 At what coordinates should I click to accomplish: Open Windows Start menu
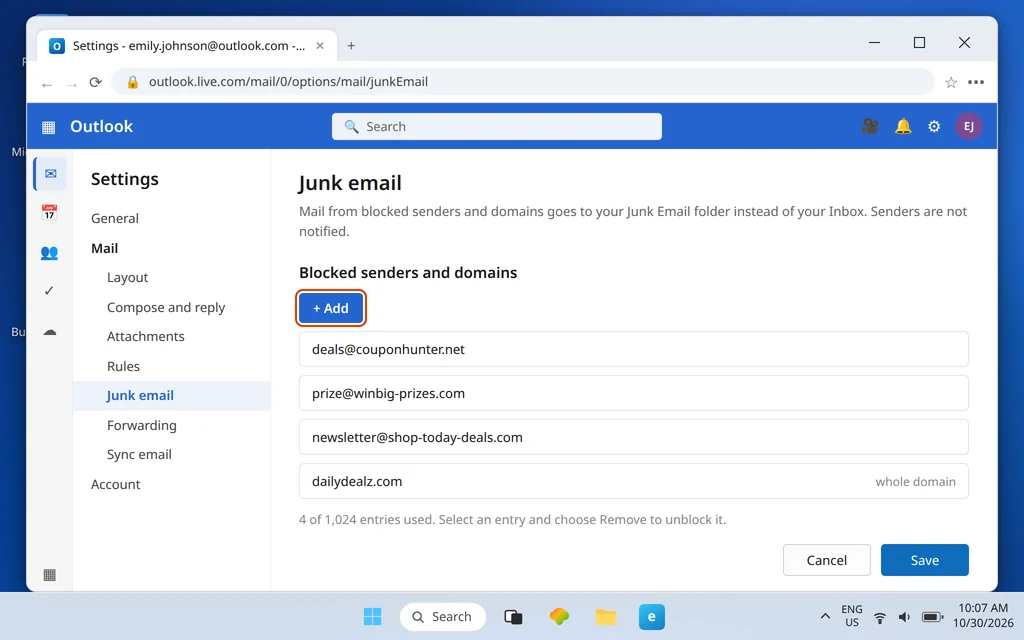(372, 616)
